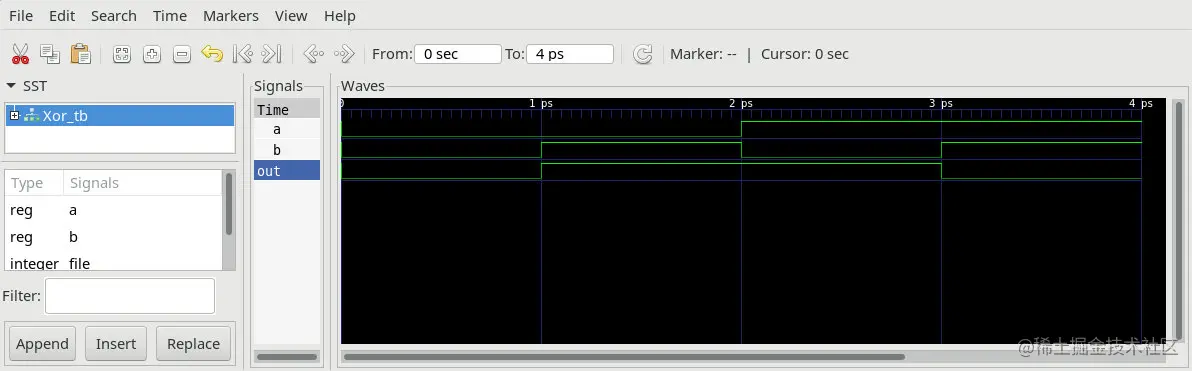1192x371 pixels.
Task: Expand the Xor_tb tree node
Action: click(x=14, y=116)
